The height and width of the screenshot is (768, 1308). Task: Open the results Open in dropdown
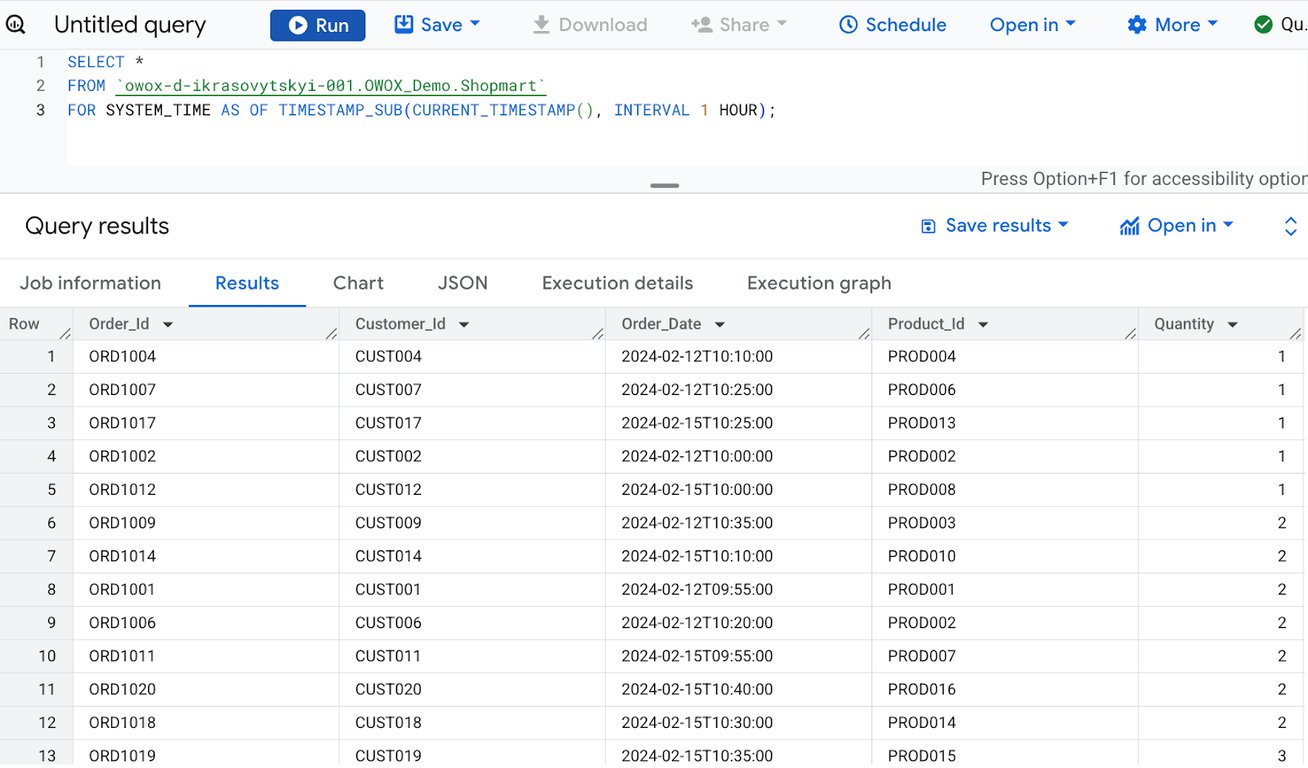pos(1176,226)
